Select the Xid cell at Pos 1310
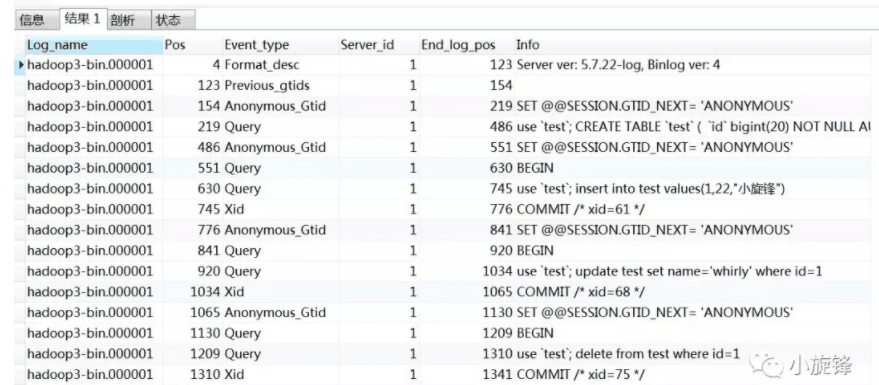The width and height of the screenshot is (879, 385). 280,374
